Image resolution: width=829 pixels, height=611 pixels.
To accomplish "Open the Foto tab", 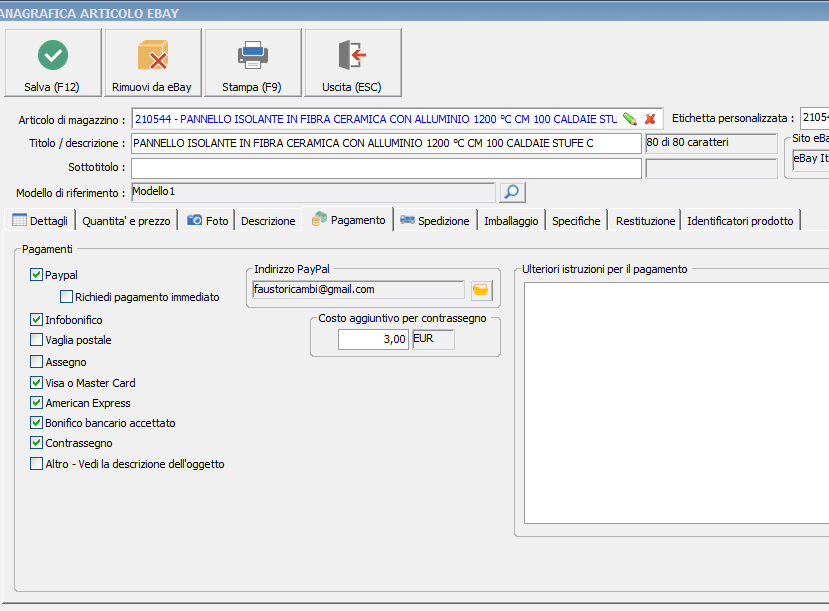I will (208, 220).
